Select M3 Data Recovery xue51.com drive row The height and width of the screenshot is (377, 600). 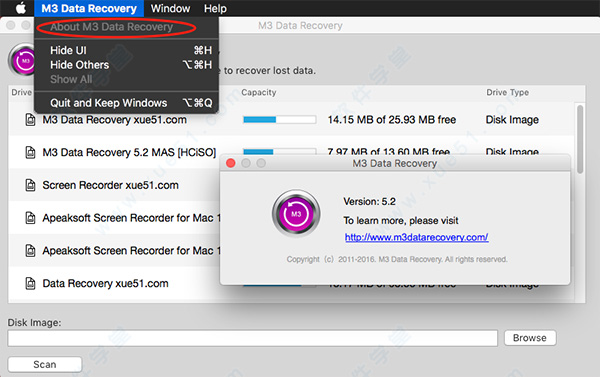(x=292, y=120)
